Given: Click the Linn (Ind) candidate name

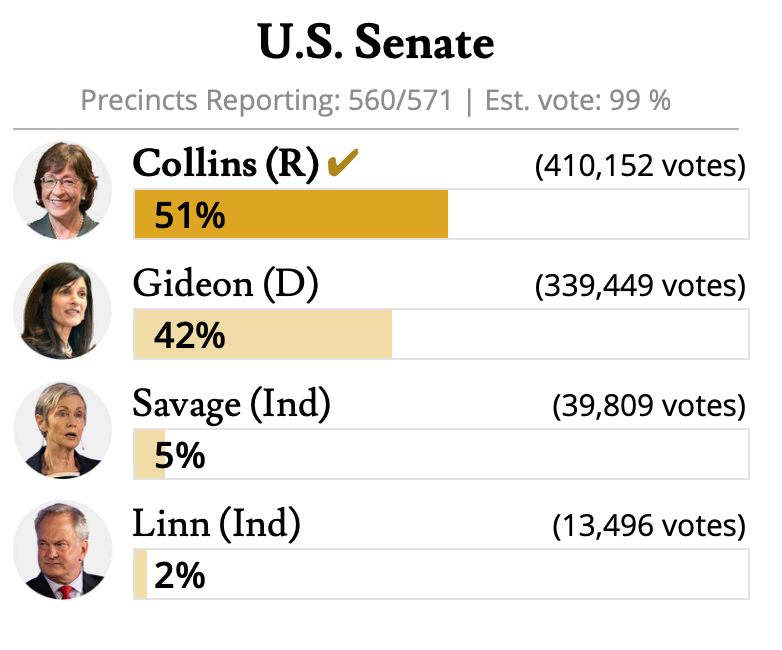Looking at the screenshot, I should tap(216, 524).
